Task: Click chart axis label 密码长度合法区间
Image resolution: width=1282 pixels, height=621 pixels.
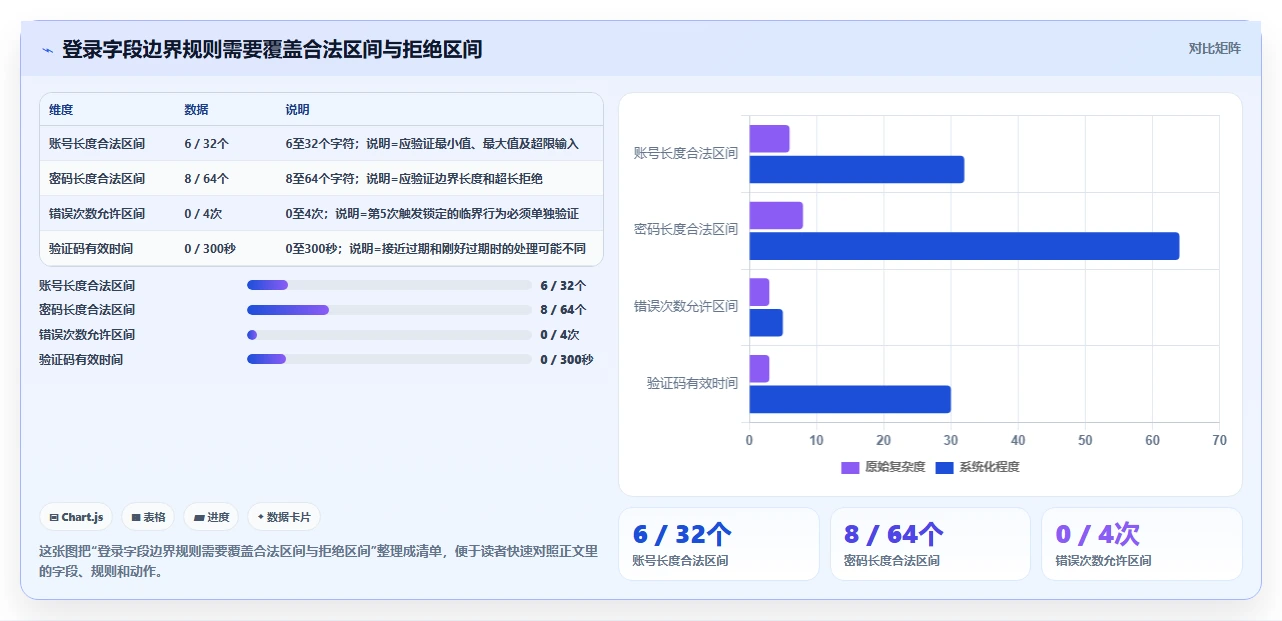Action: click(686, 229)
